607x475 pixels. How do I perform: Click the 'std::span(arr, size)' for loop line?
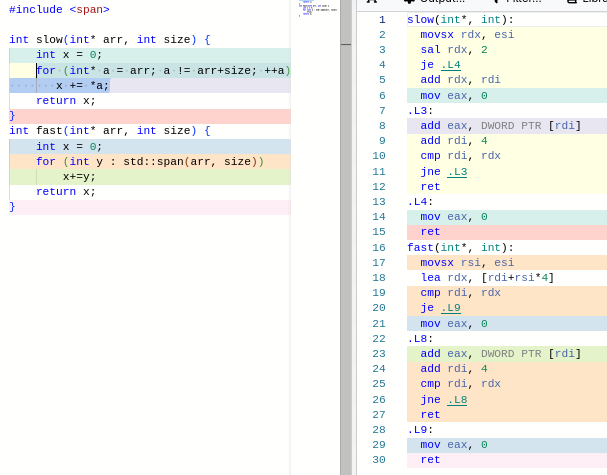point(150,161)
